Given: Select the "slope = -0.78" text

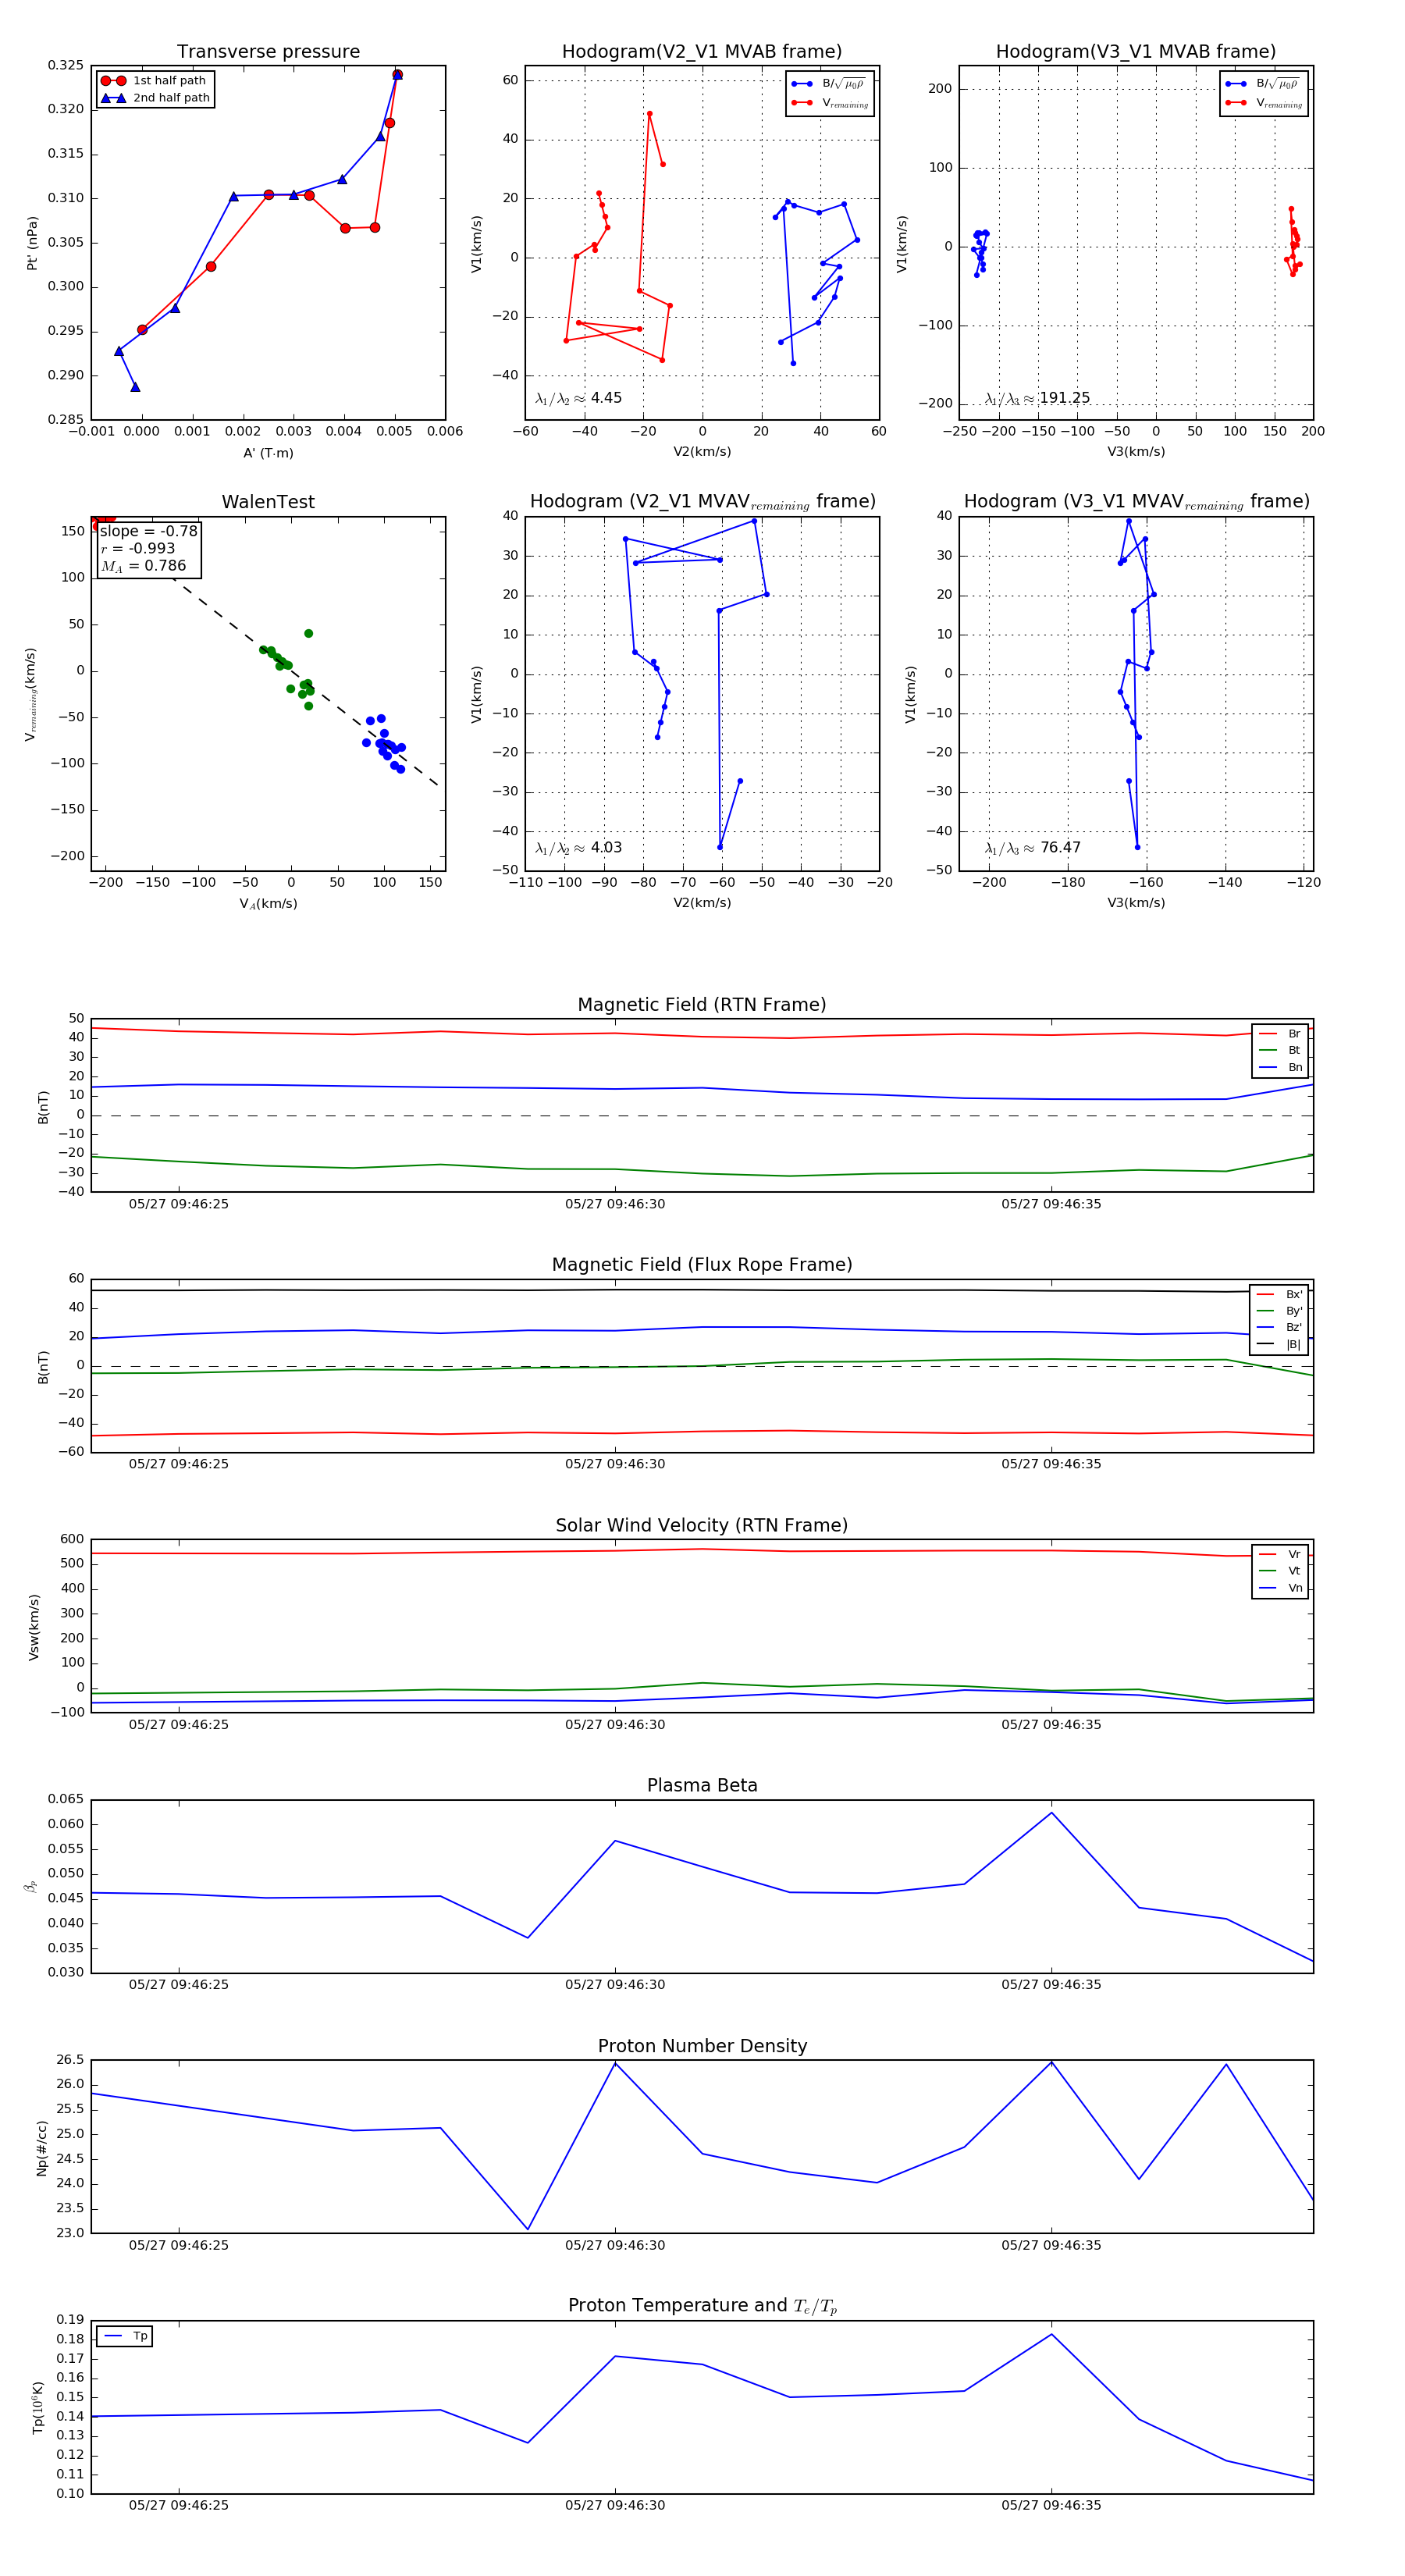Looking at the screenshot, I should [x=149, y=531].
